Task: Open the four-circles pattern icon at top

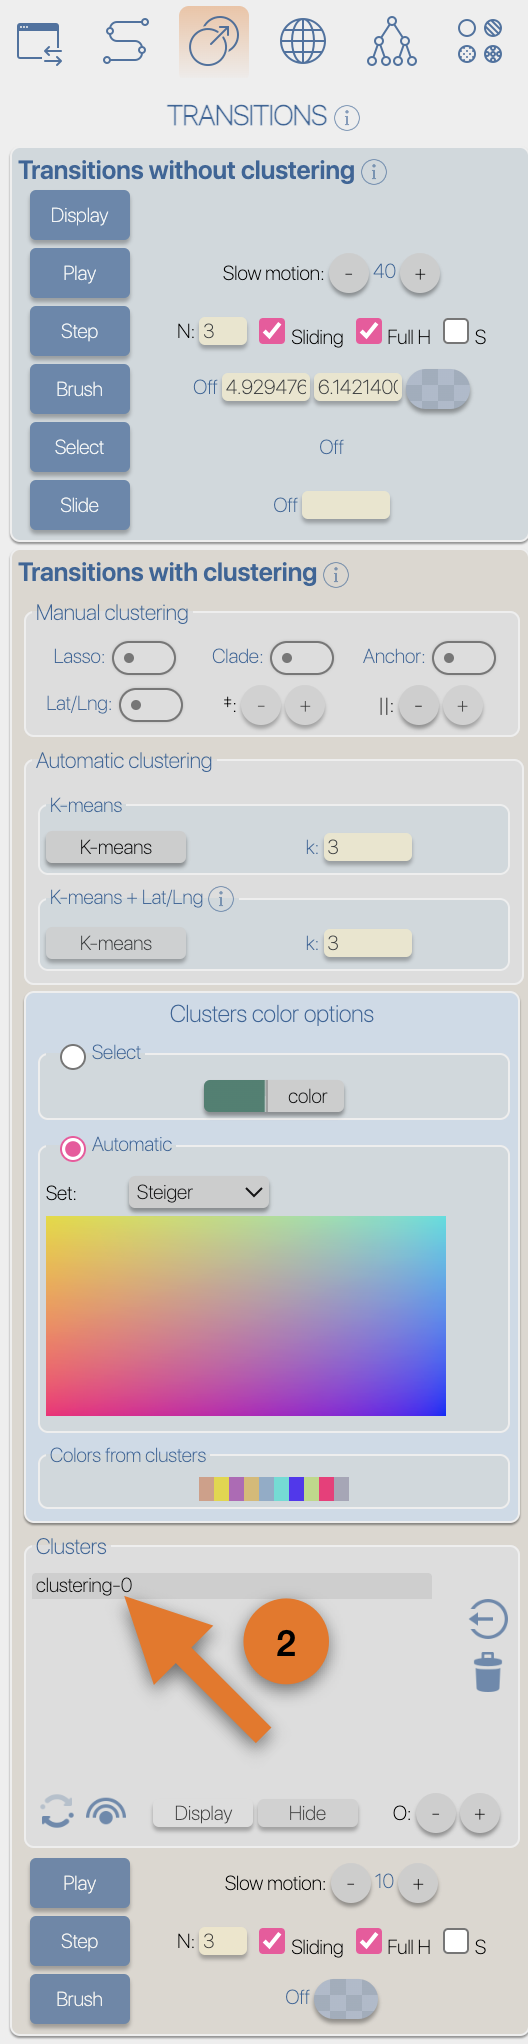Action: tap(480, 42)
